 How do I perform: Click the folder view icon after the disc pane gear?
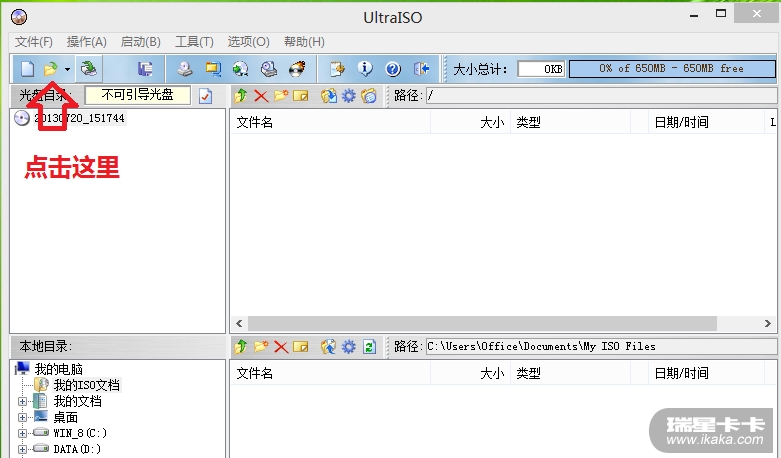point(369,96)
